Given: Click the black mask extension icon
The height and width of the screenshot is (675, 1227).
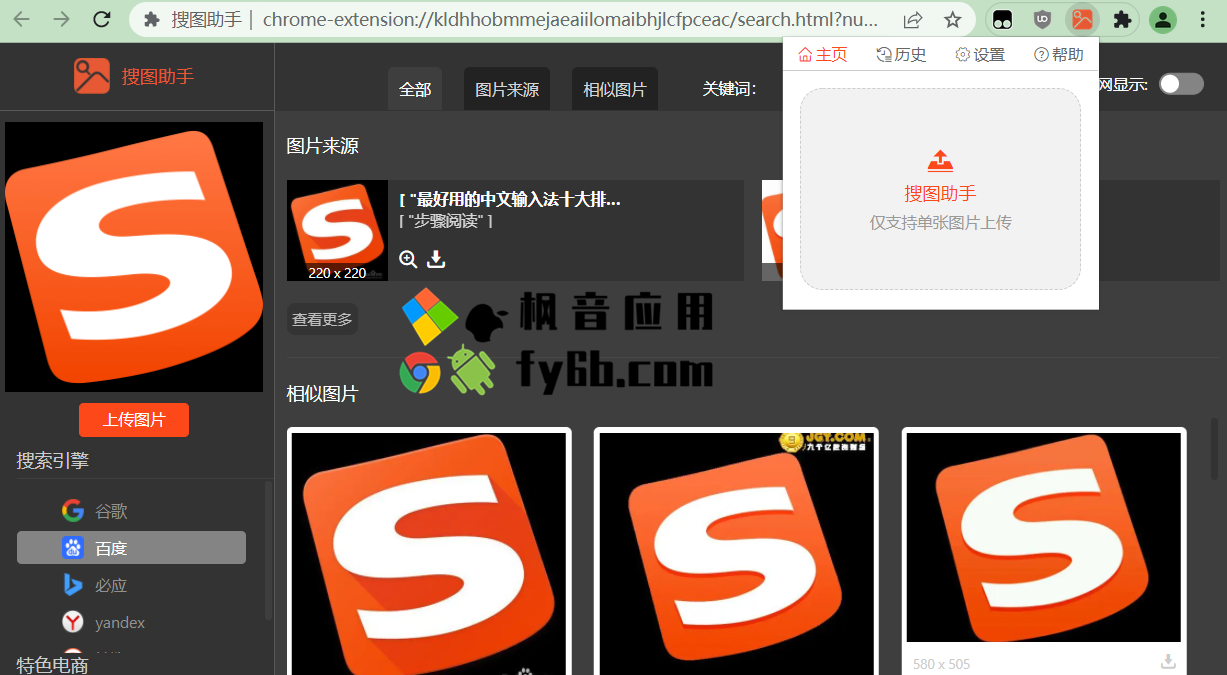Looking at the screenshot, I should [1002, 19].
